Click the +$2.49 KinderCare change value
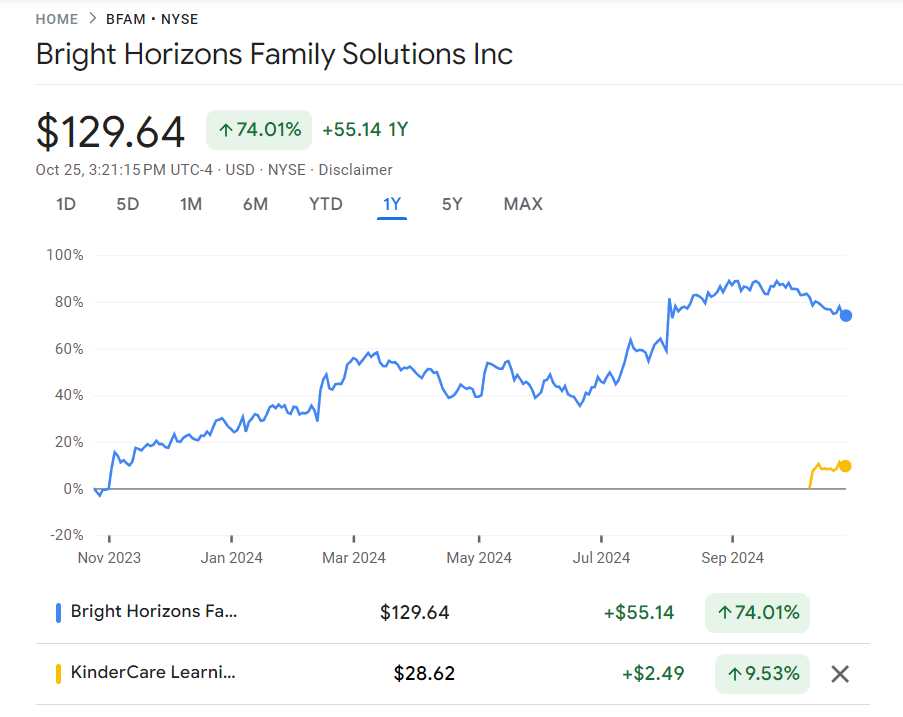 pos(653,673)
